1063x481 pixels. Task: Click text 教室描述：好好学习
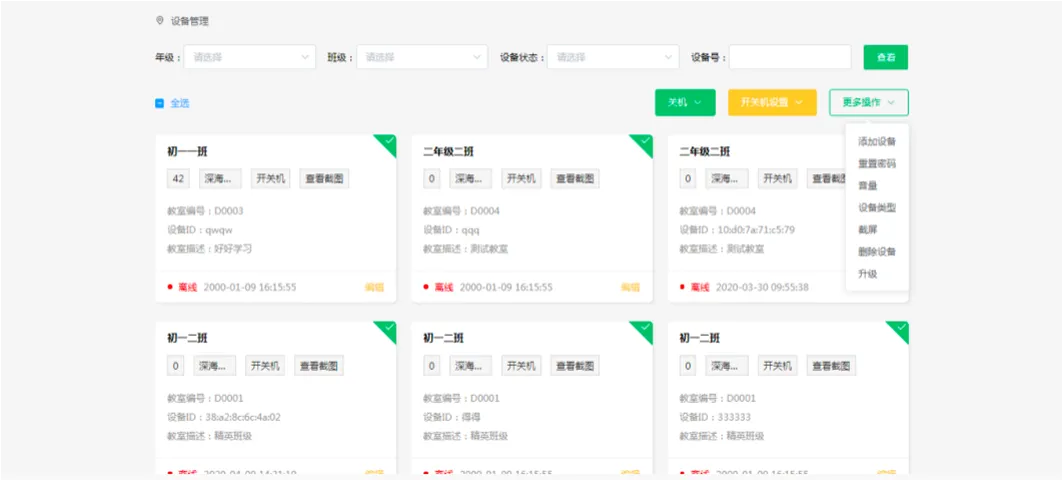pos(209,249)
